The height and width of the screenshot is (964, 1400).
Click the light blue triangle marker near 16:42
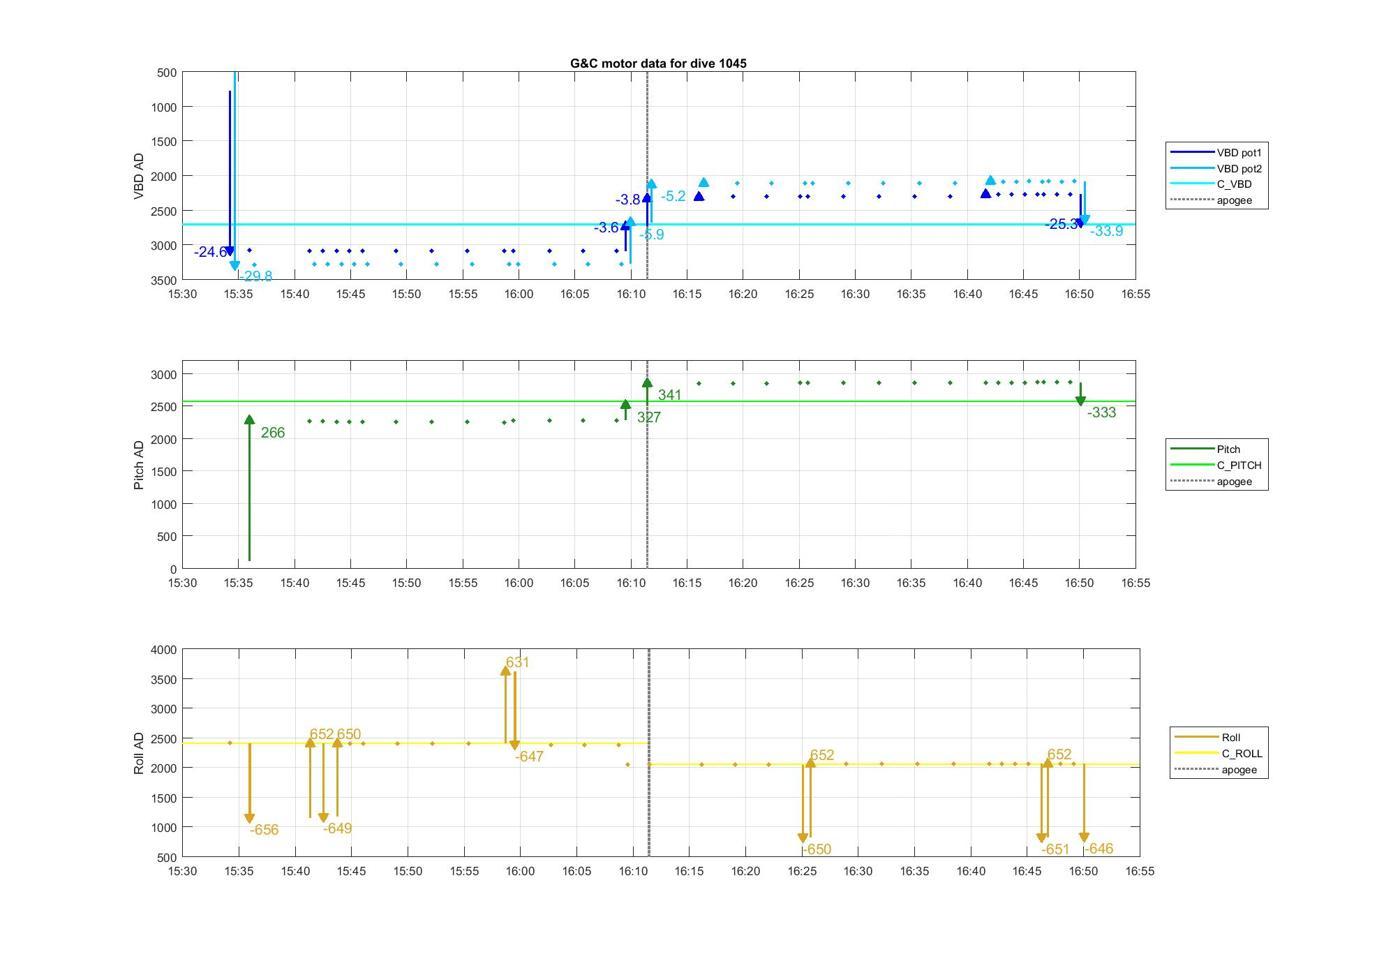point(991,181)
